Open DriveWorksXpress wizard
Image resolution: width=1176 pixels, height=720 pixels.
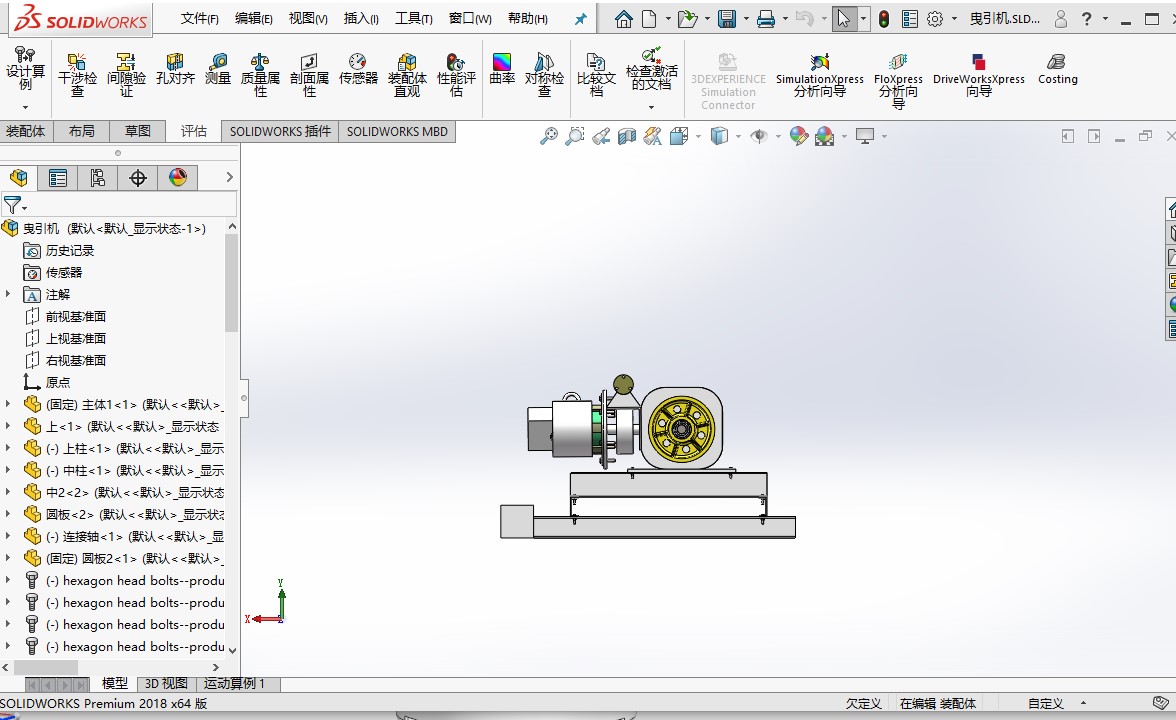[978, 75]
